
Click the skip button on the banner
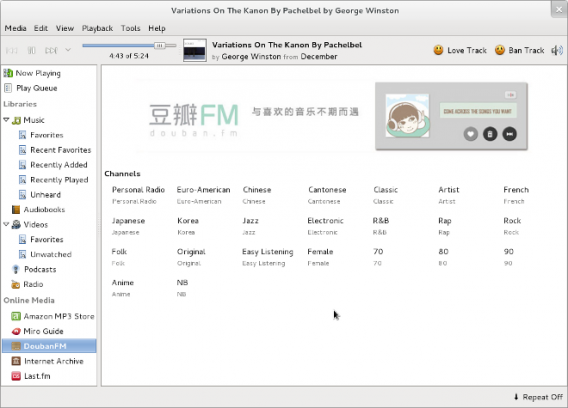[510, 134]
